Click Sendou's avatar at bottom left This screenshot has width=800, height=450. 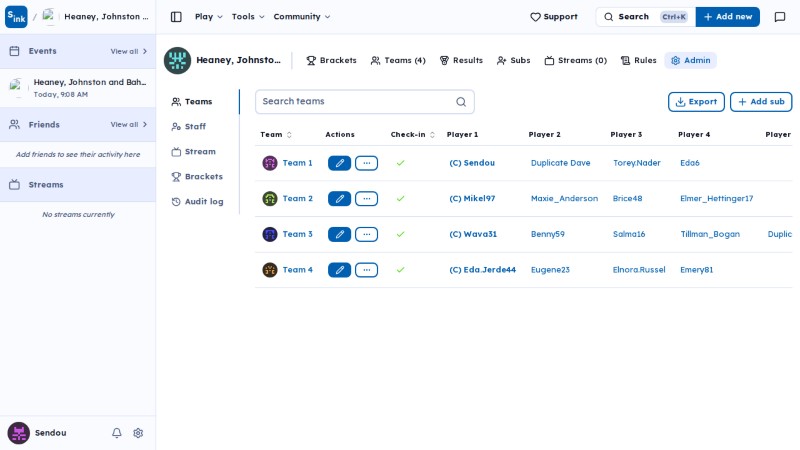pos(18,433)
